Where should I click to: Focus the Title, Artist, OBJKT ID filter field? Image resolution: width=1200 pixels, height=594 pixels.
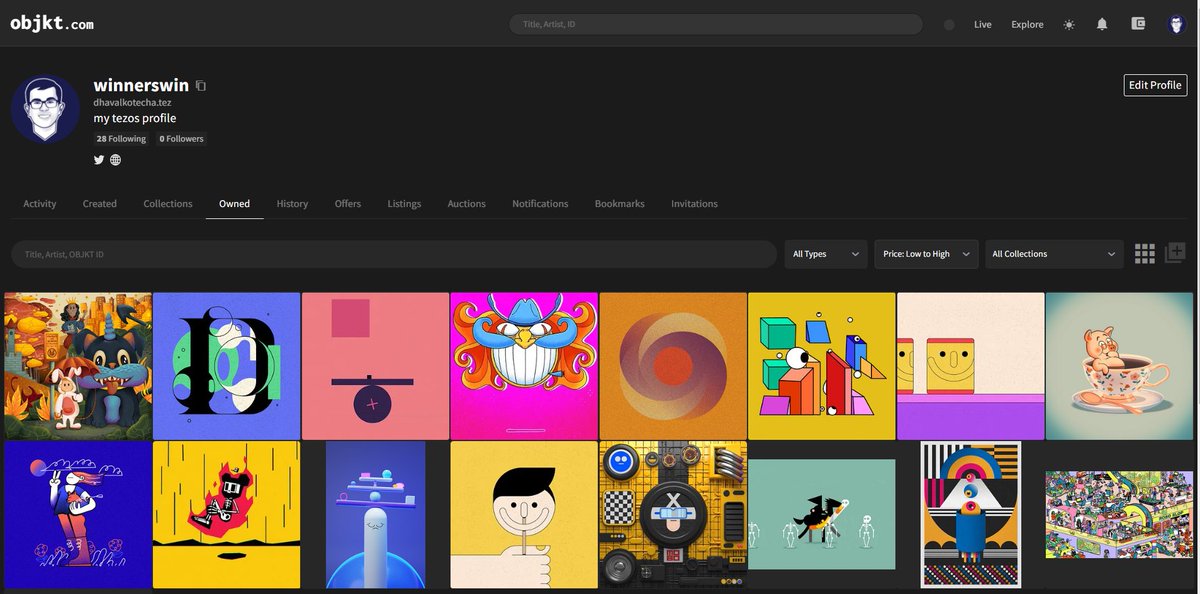(x=394, y=254)
